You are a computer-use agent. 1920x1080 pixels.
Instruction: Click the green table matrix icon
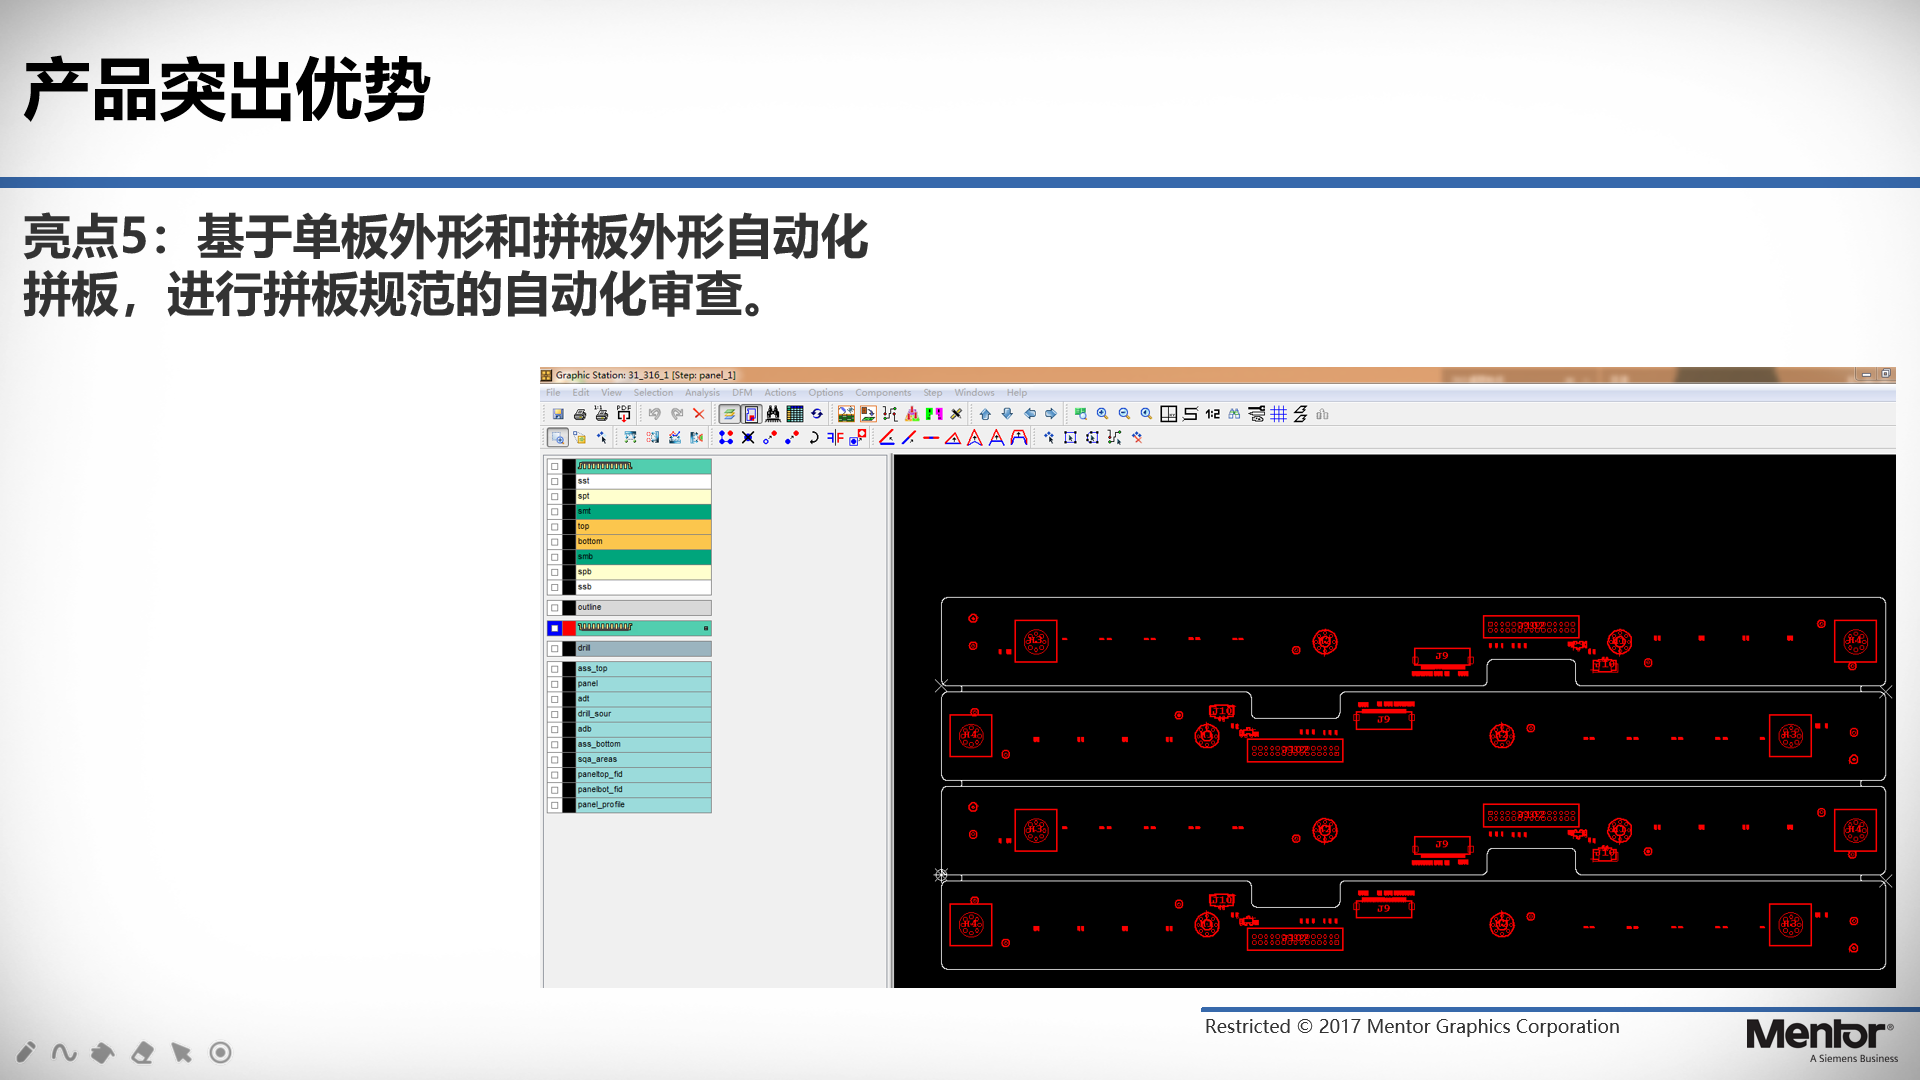point(795,414)
